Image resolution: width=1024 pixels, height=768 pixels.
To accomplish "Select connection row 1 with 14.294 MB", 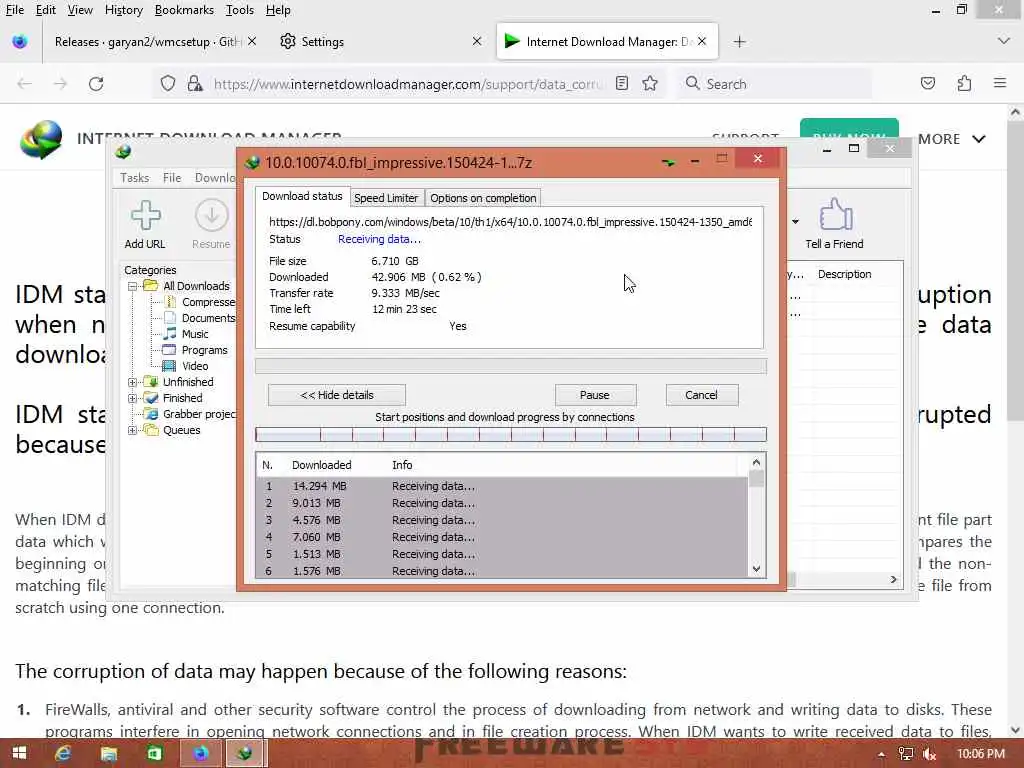I will [x=502, y=486].
